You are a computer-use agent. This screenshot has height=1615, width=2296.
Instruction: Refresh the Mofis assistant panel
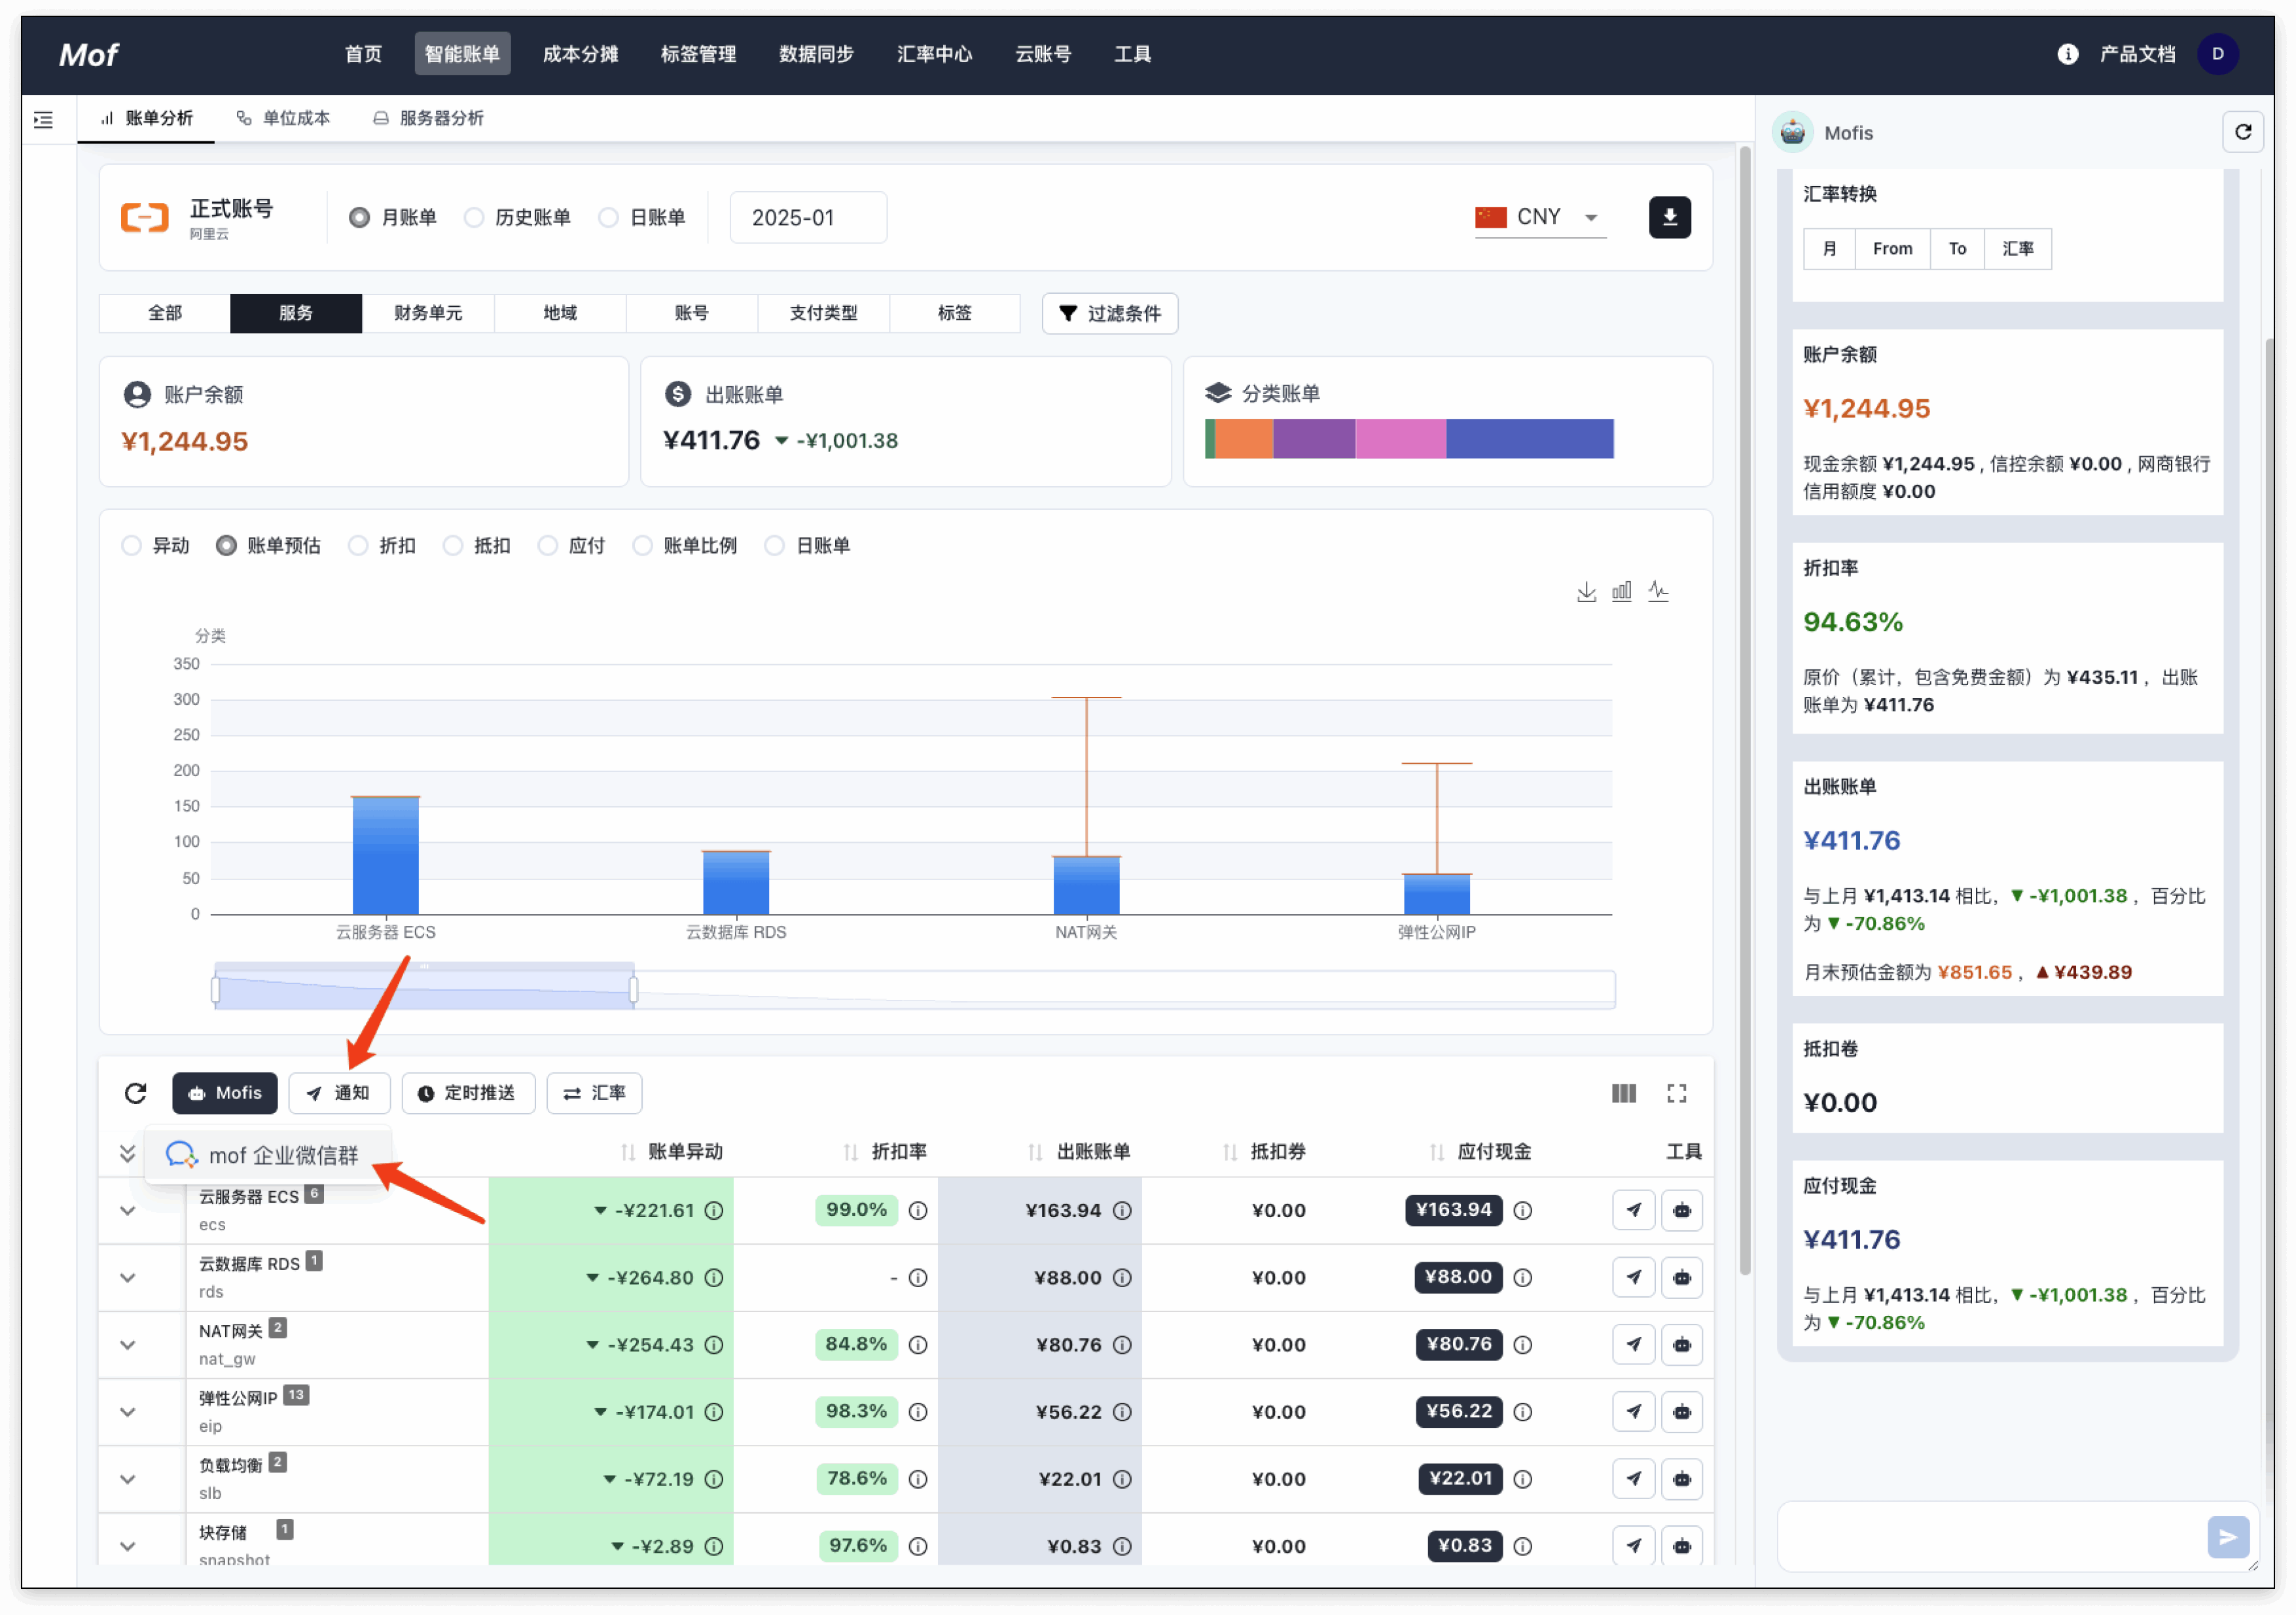(x=2242, y=132)
